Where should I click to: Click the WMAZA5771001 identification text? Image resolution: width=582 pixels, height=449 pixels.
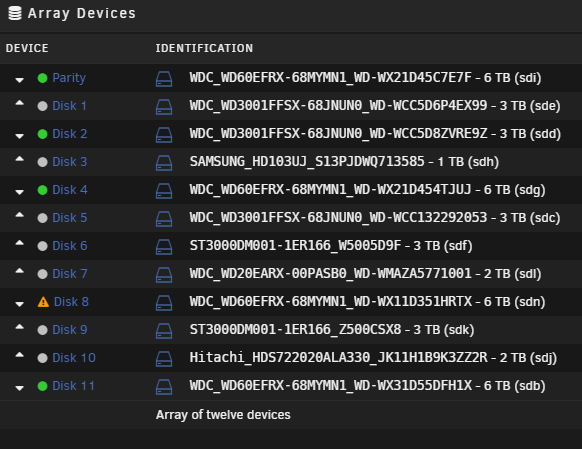click(365, 274)
